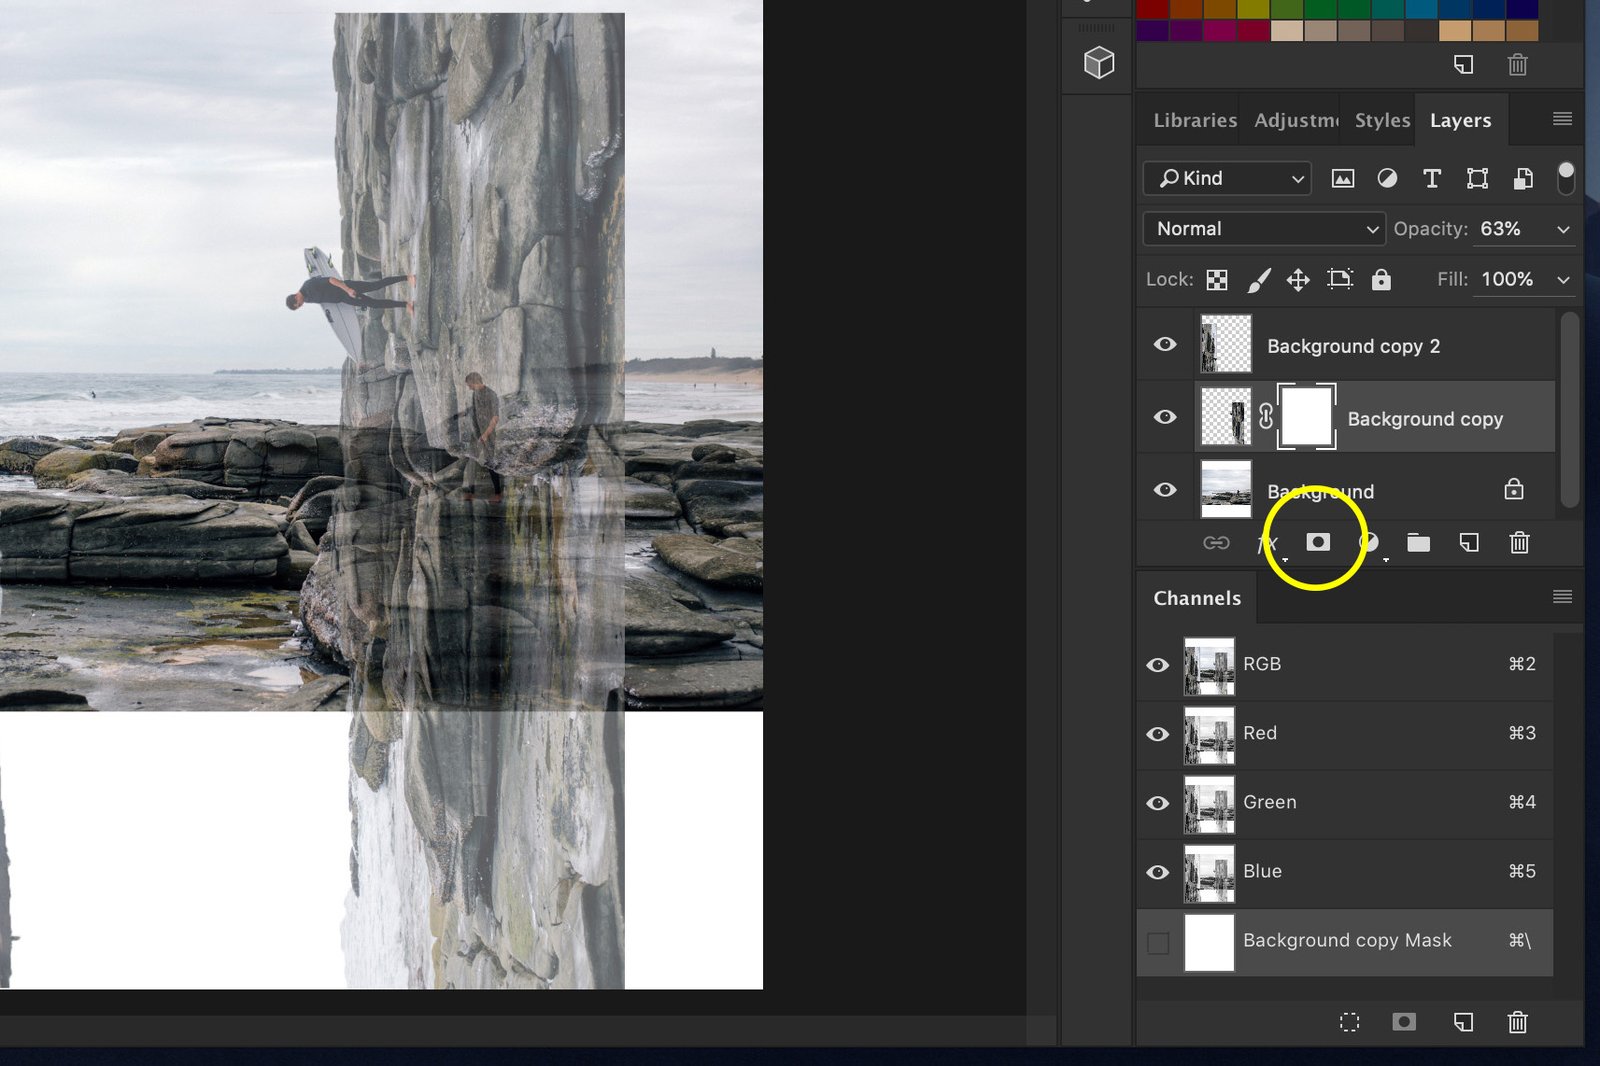
Task: Toggle visibility of the Blue channel
Action: 1158,872
